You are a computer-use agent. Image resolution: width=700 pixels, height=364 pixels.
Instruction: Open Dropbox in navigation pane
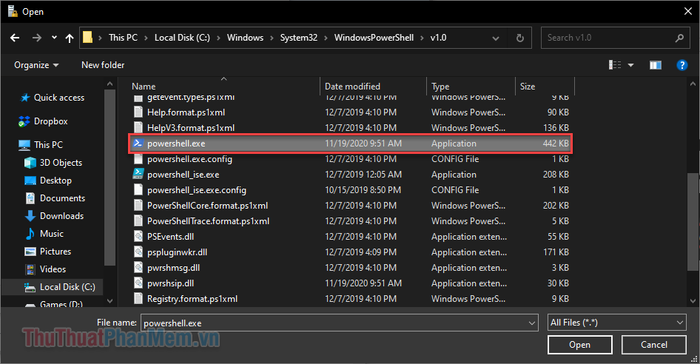pyautogui.click(x=43, y=121)
